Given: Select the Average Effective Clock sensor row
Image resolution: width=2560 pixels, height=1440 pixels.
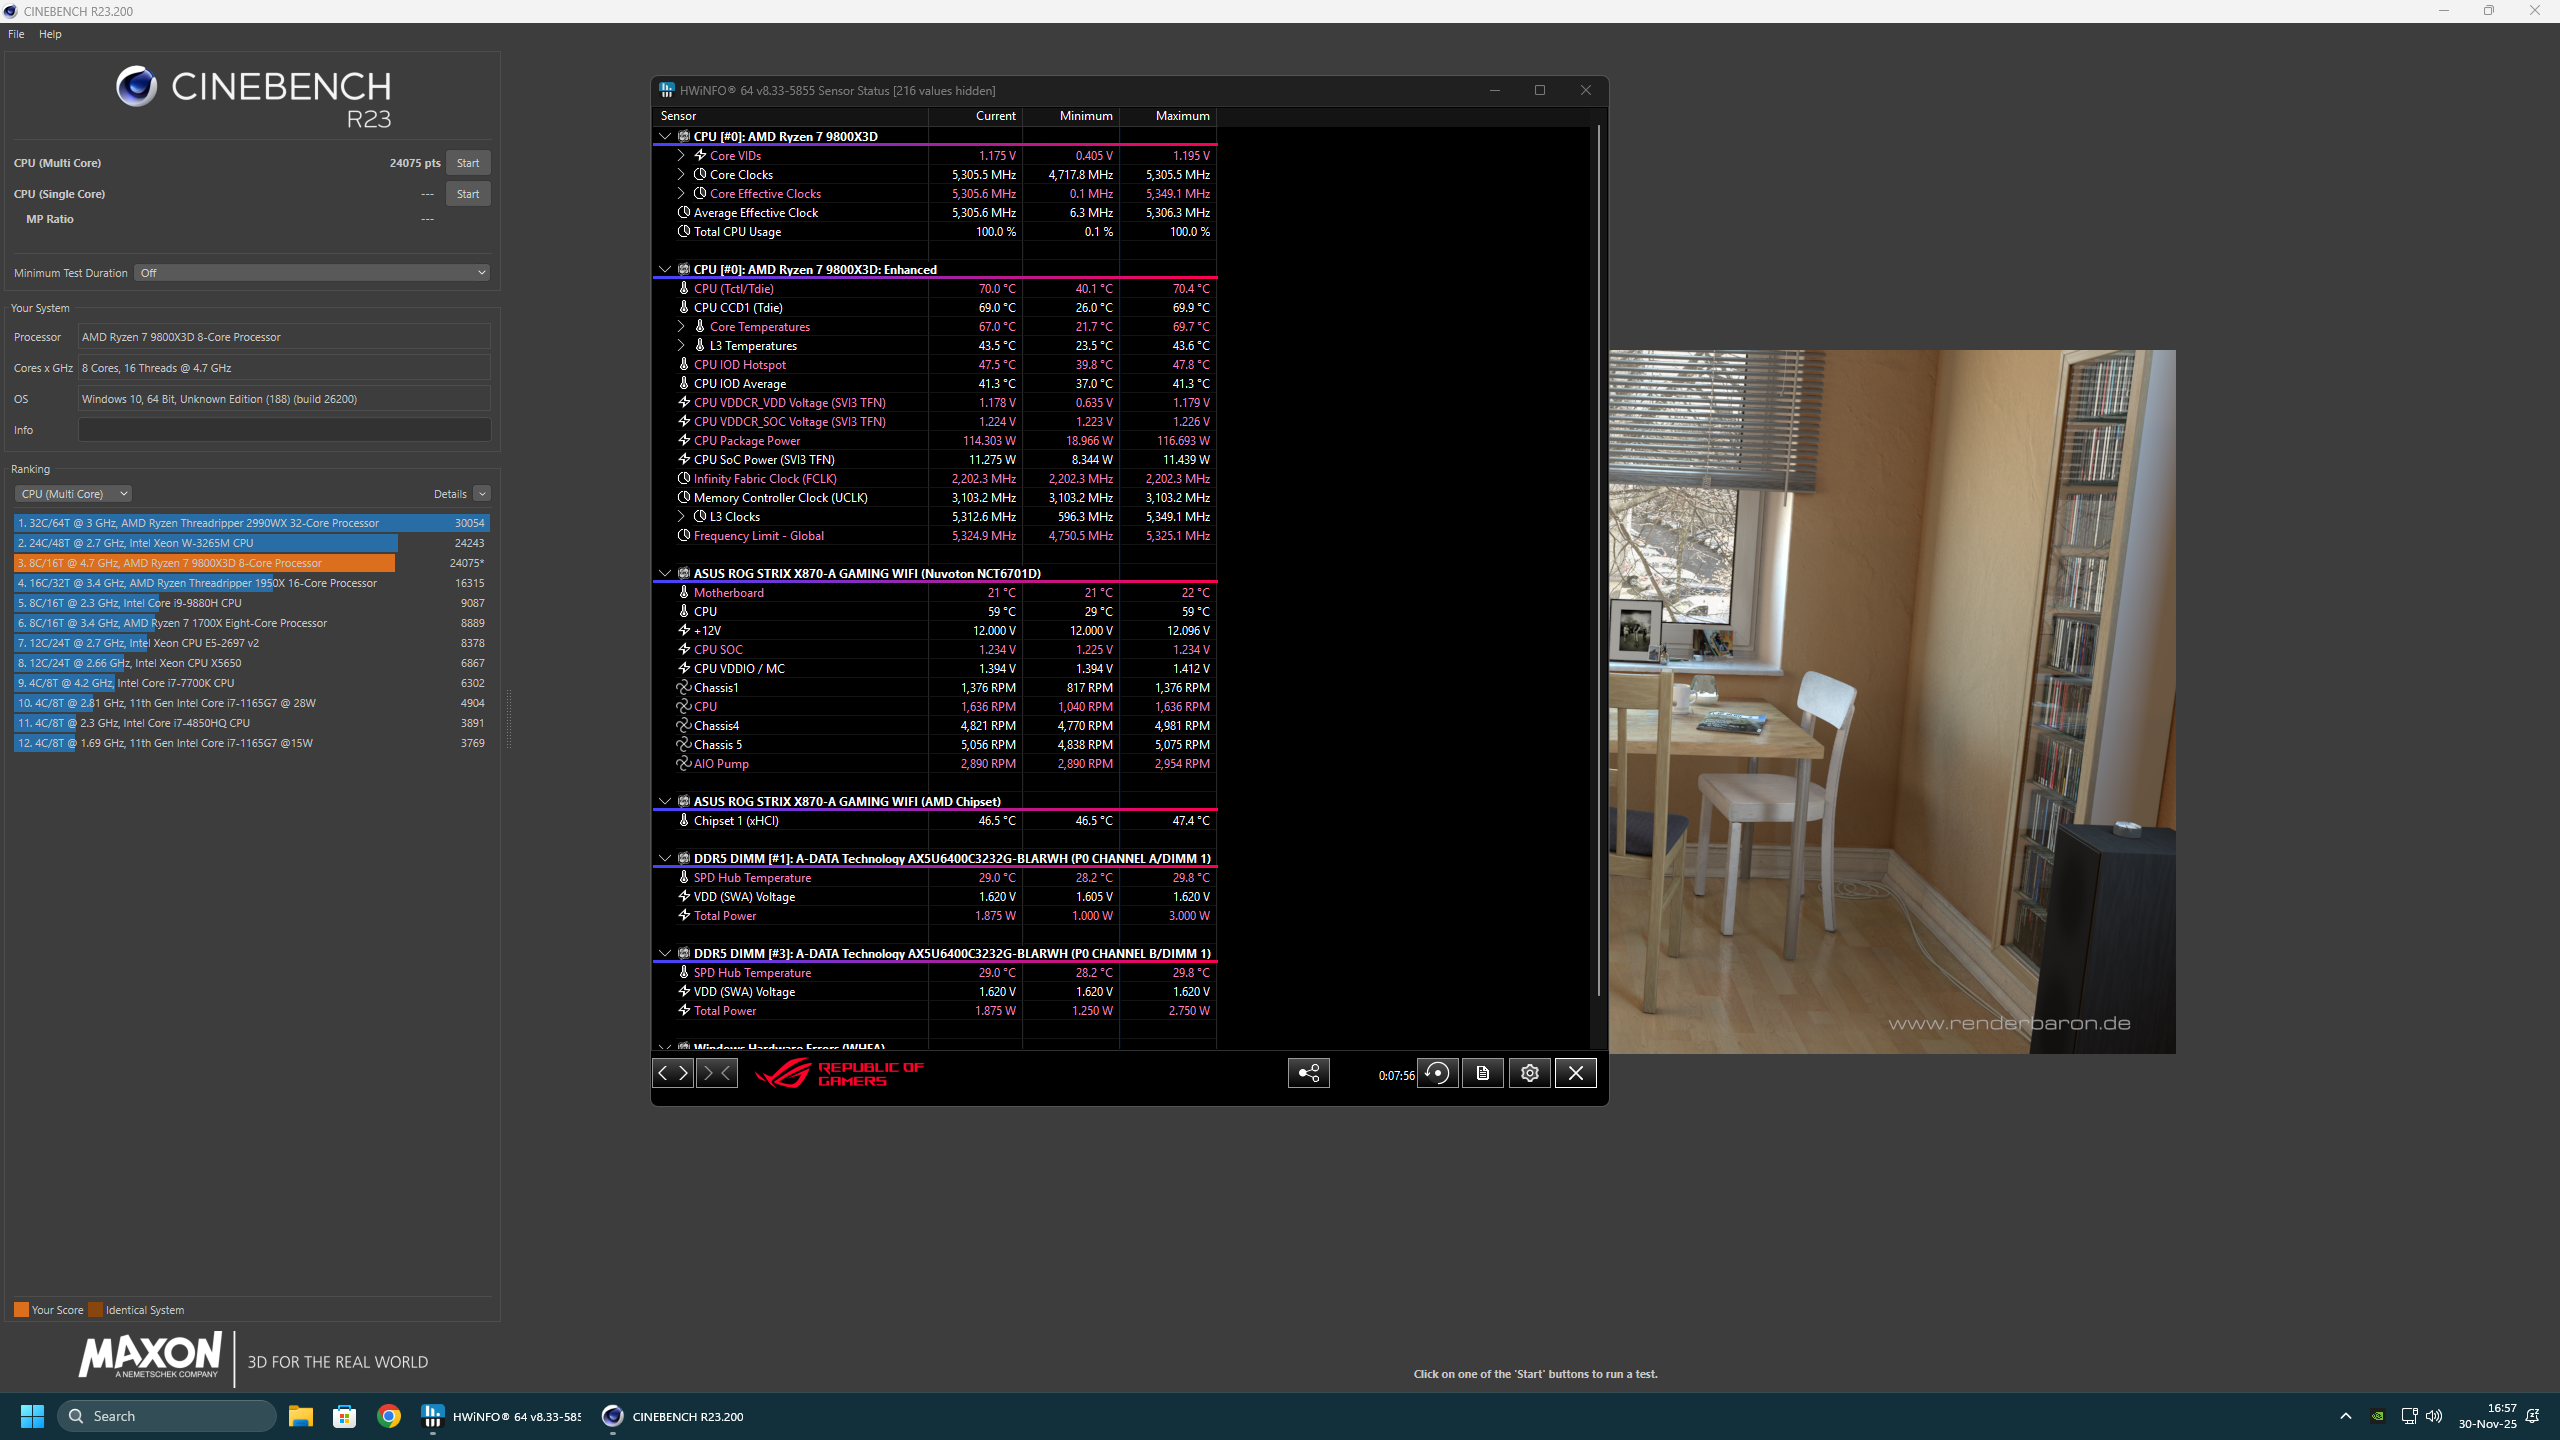Looking at the screenshot, I should tap(934, 212).
